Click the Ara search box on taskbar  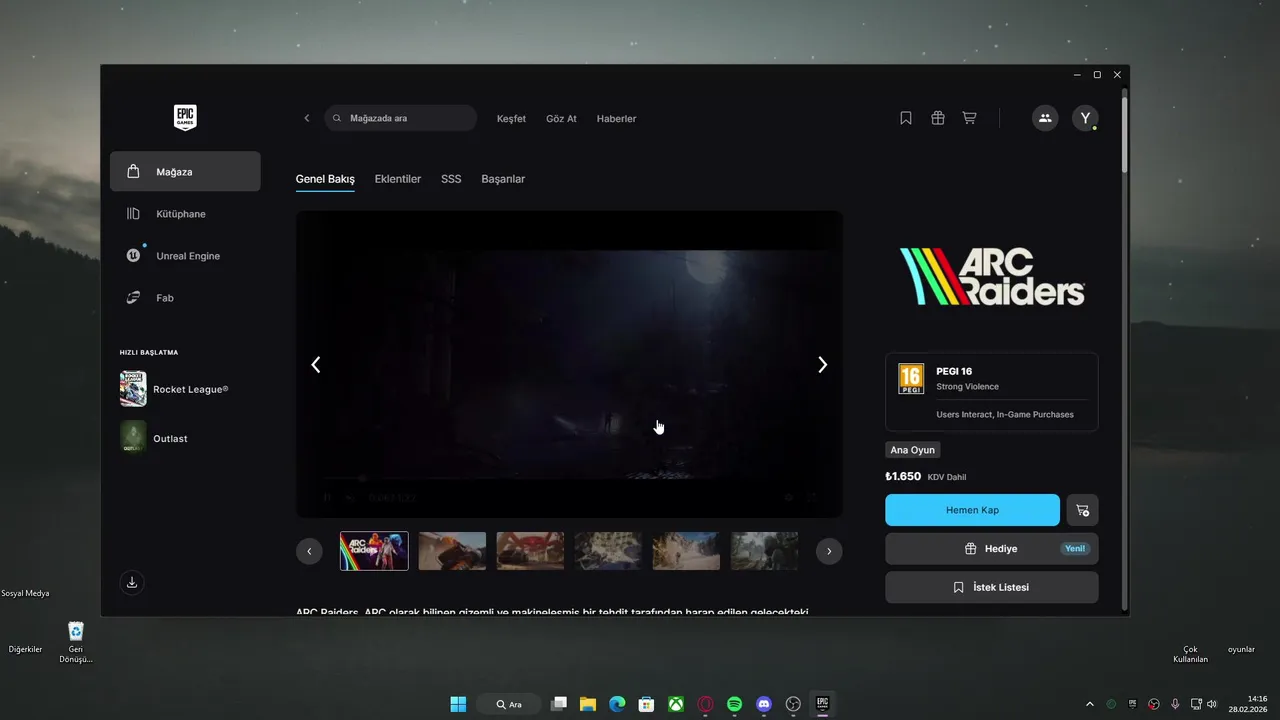coord(509,704)
